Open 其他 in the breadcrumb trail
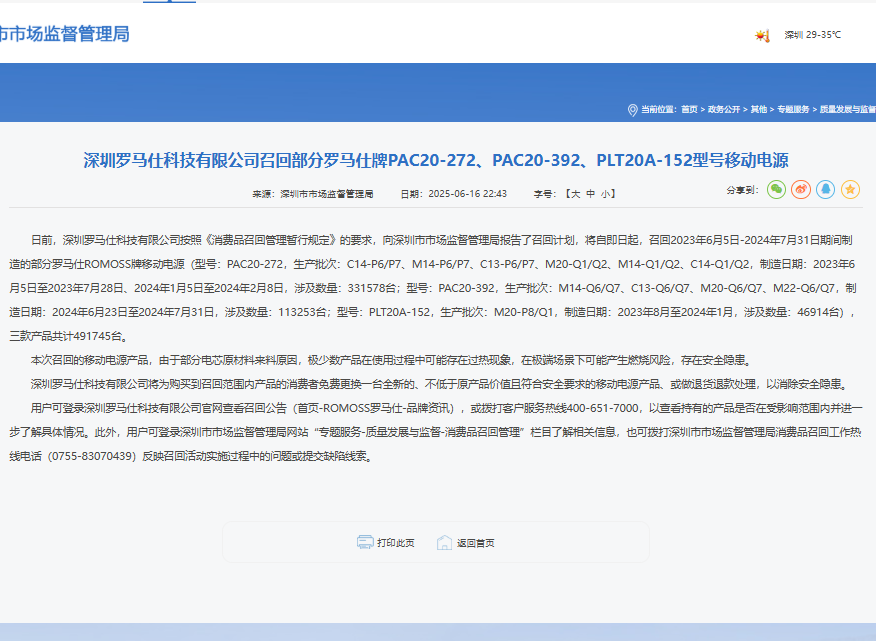 [x=759, y=110]
